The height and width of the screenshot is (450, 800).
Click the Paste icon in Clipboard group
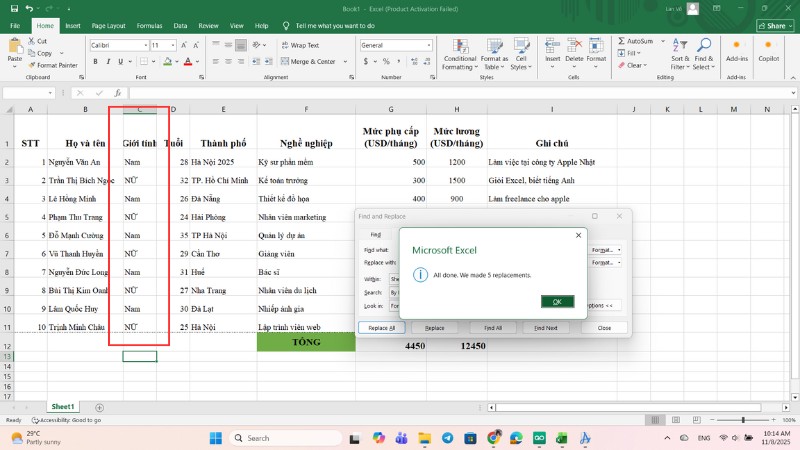tap(14, 47)
